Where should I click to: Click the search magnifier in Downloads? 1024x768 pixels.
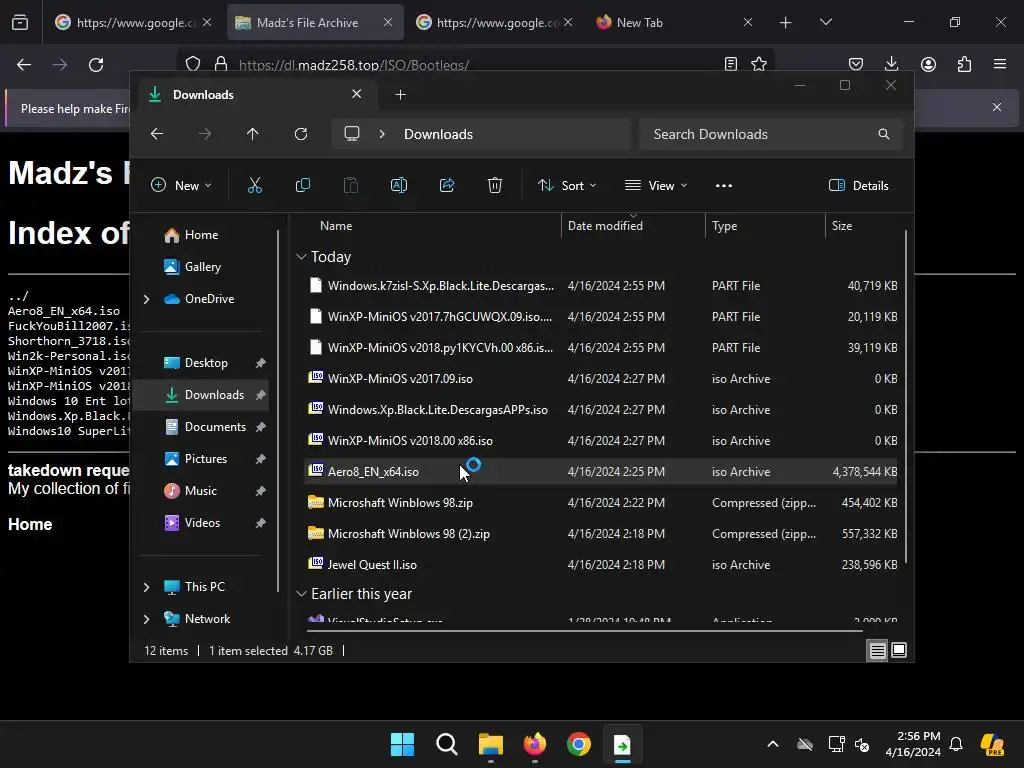884,134
